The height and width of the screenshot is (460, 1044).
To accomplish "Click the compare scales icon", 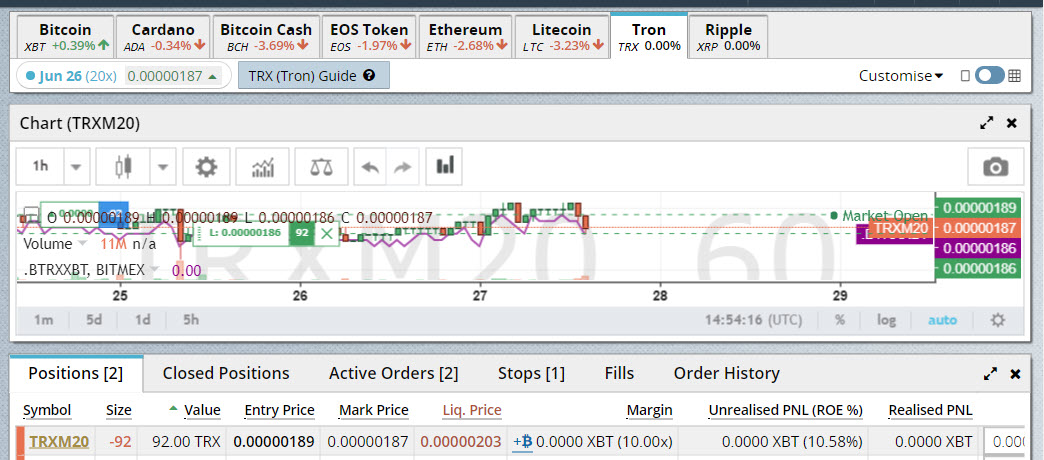I will [x=322, y=166].
